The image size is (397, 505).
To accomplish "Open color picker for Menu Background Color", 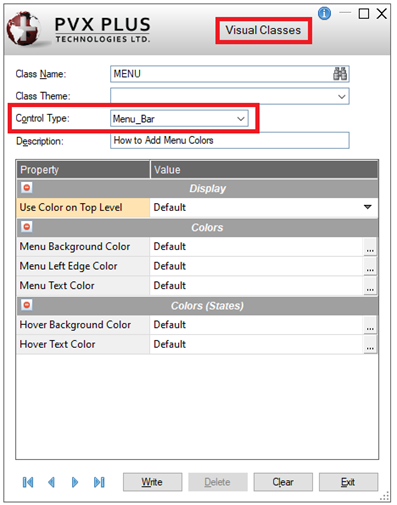I will 370,247.
